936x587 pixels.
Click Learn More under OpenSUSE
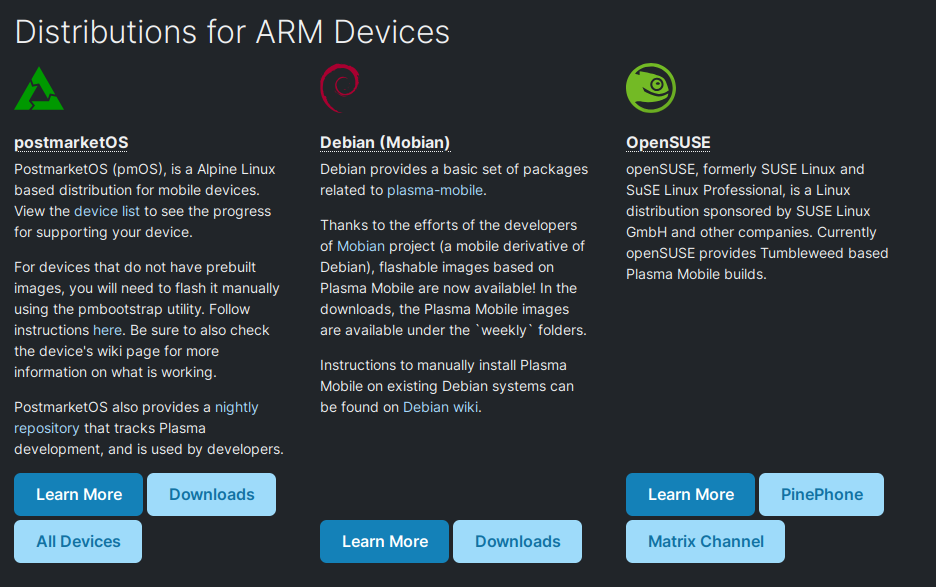(691, 494)
